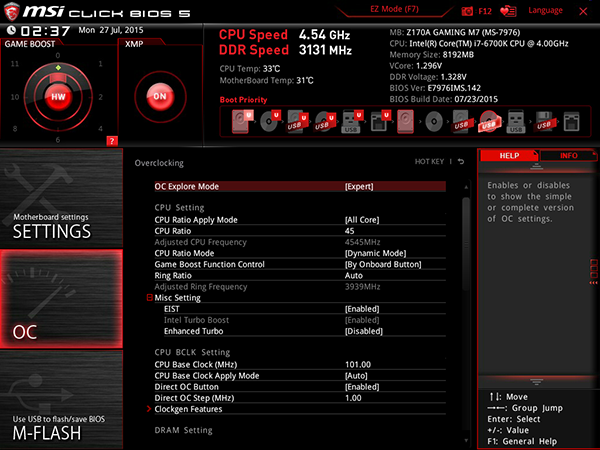Select the UEFI USB key boot icon
The width and height of the screenshot is (600, 450).
pyautogui.click(x=352, y=121)
